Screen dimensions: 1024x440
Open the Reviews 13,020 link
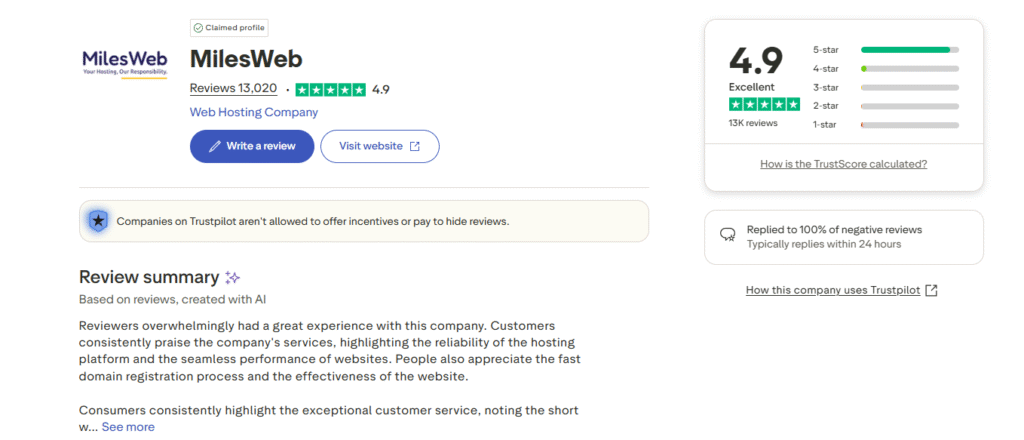(x=233, y=89)
